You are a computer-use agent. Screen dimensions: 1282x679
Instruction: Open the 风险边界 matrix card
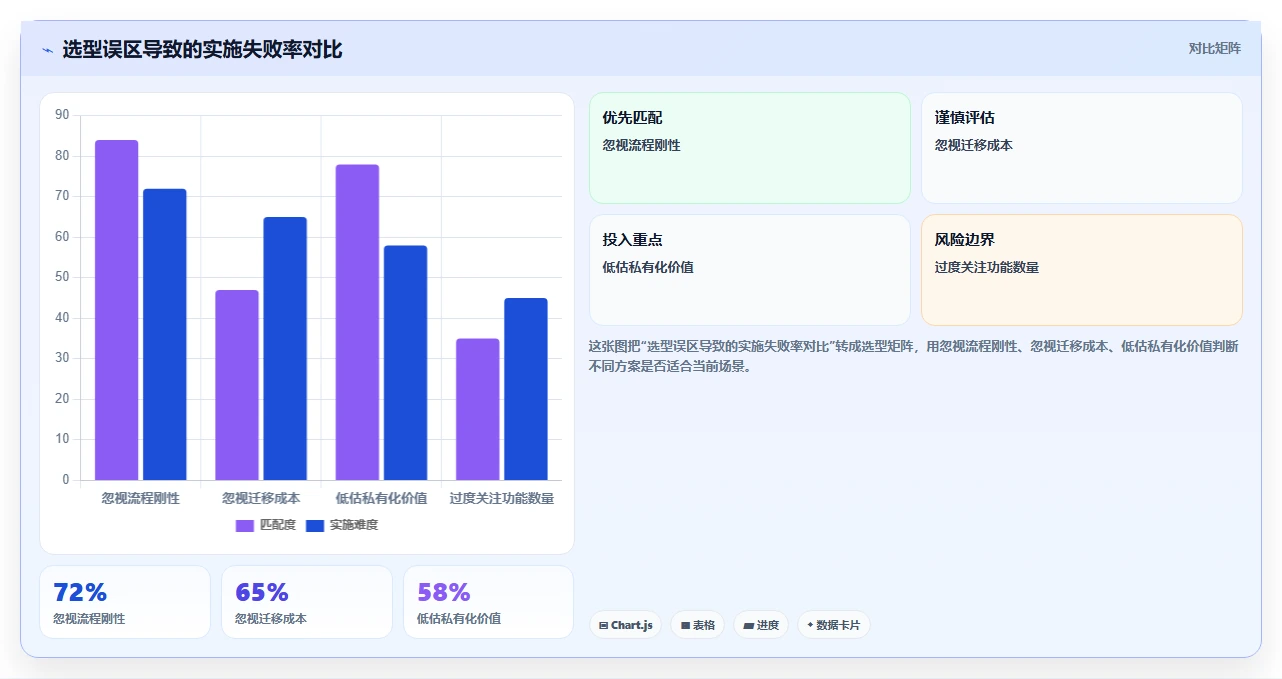1081,270
